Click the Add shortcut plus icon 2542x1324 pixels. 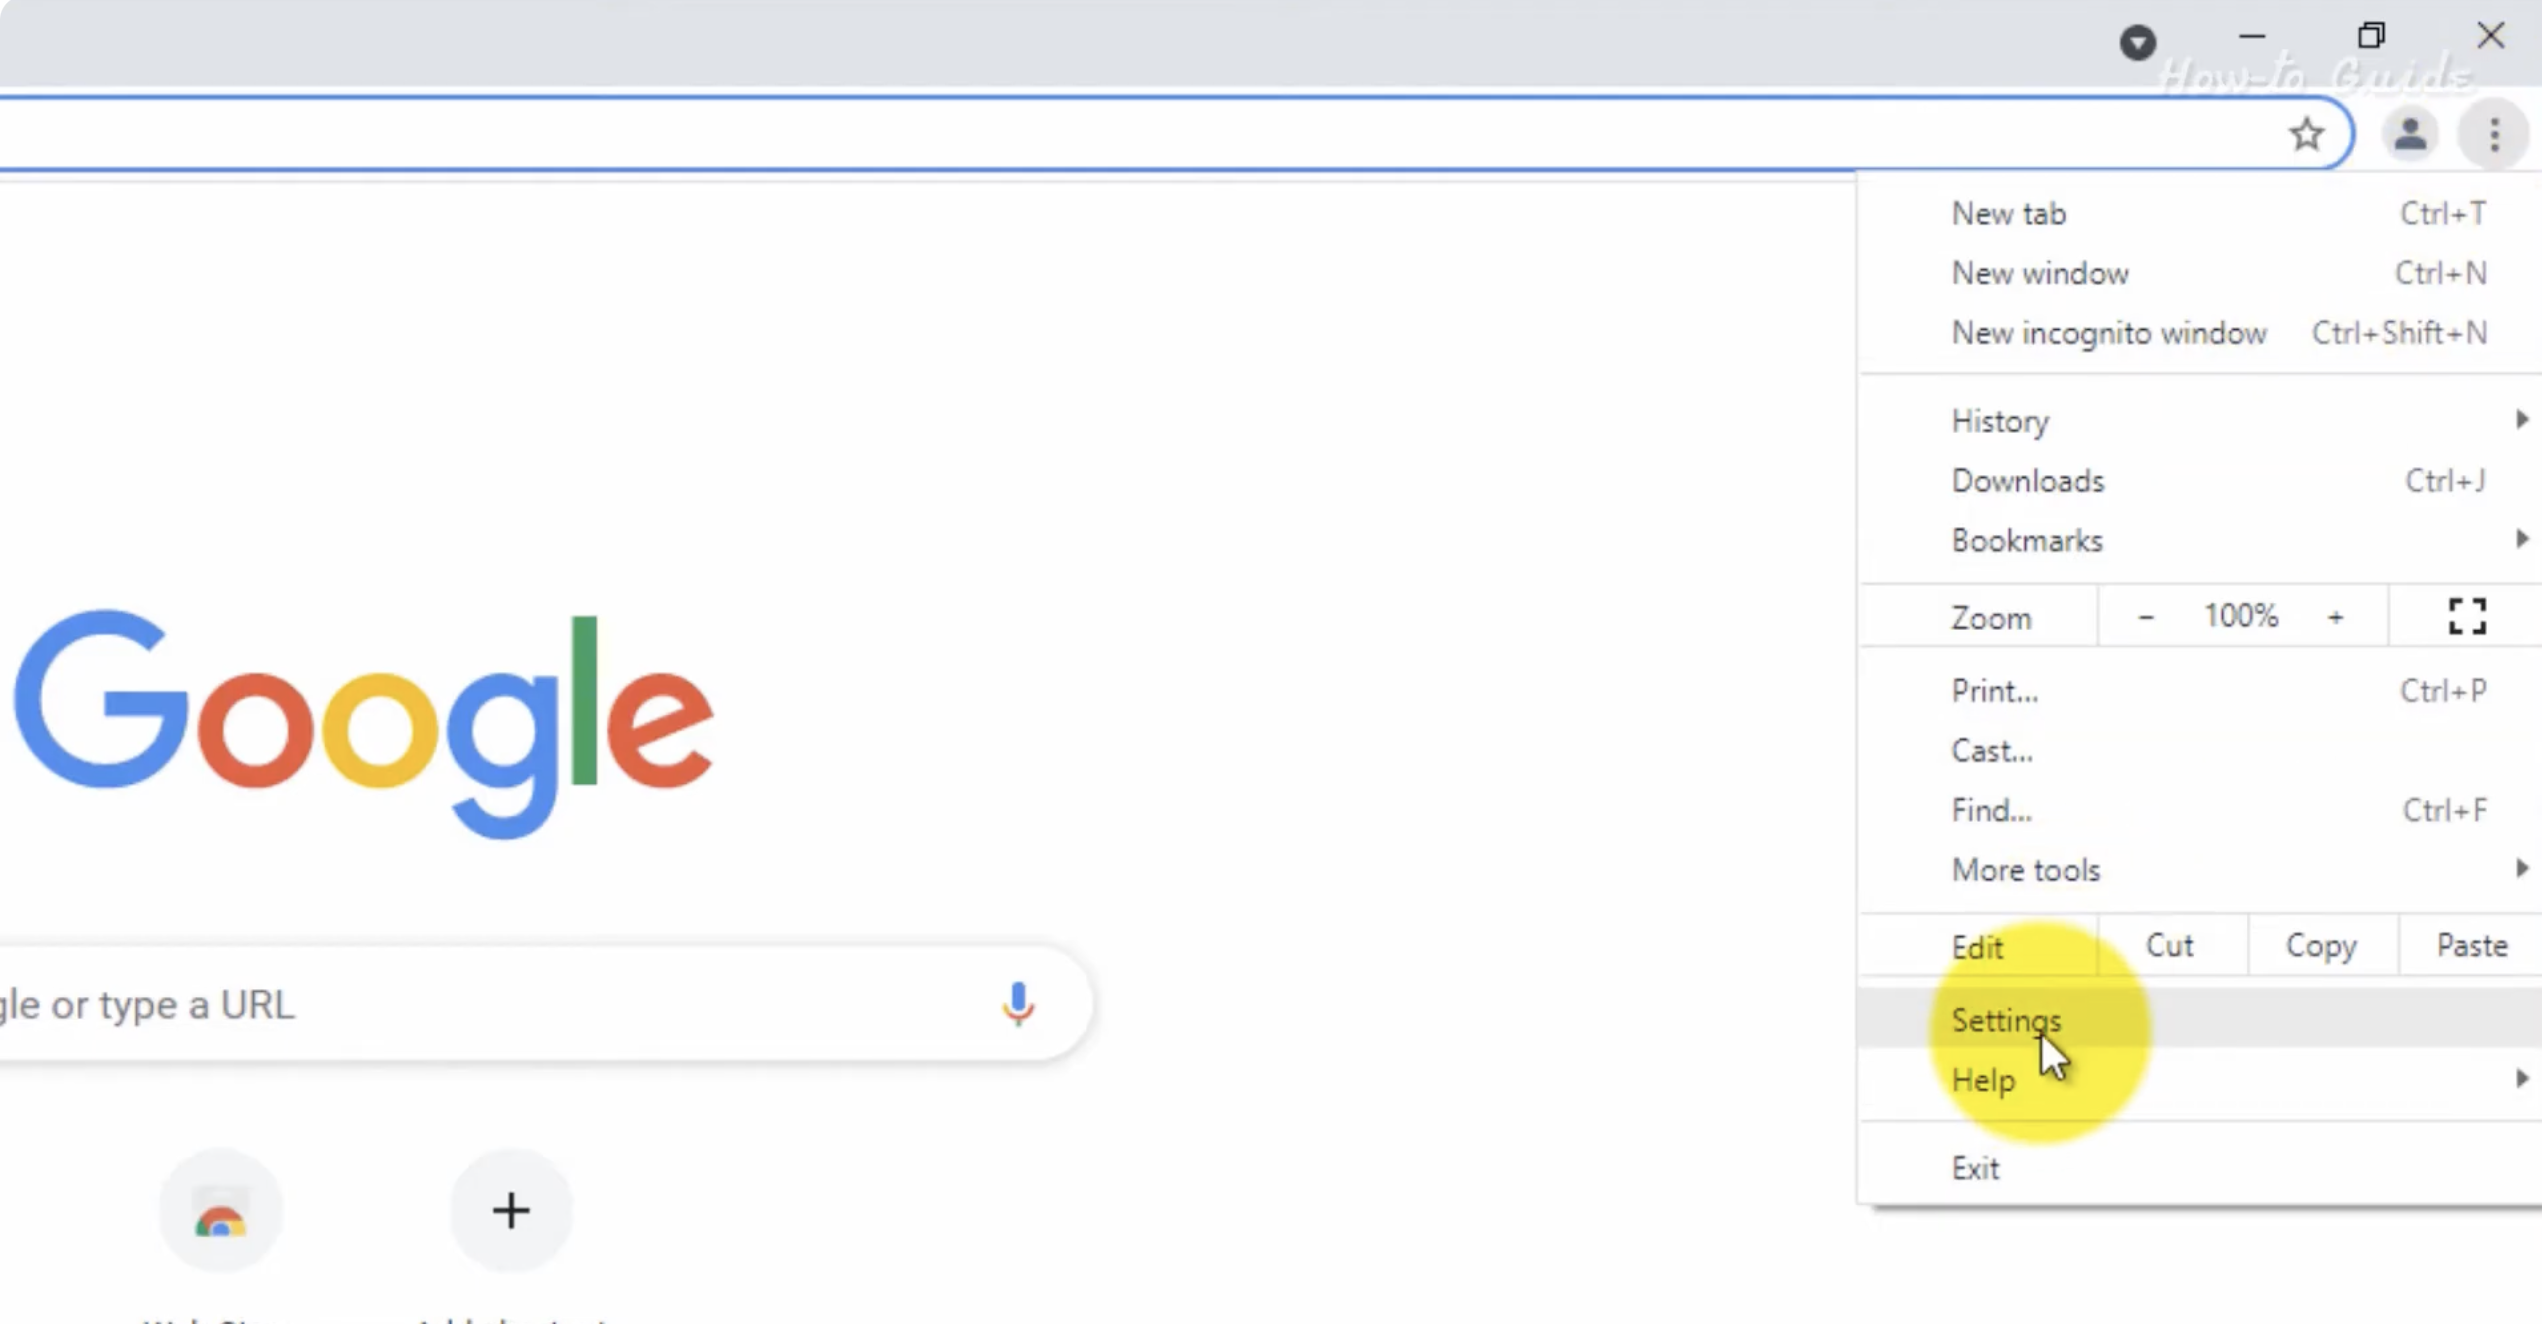point(510,1210)
